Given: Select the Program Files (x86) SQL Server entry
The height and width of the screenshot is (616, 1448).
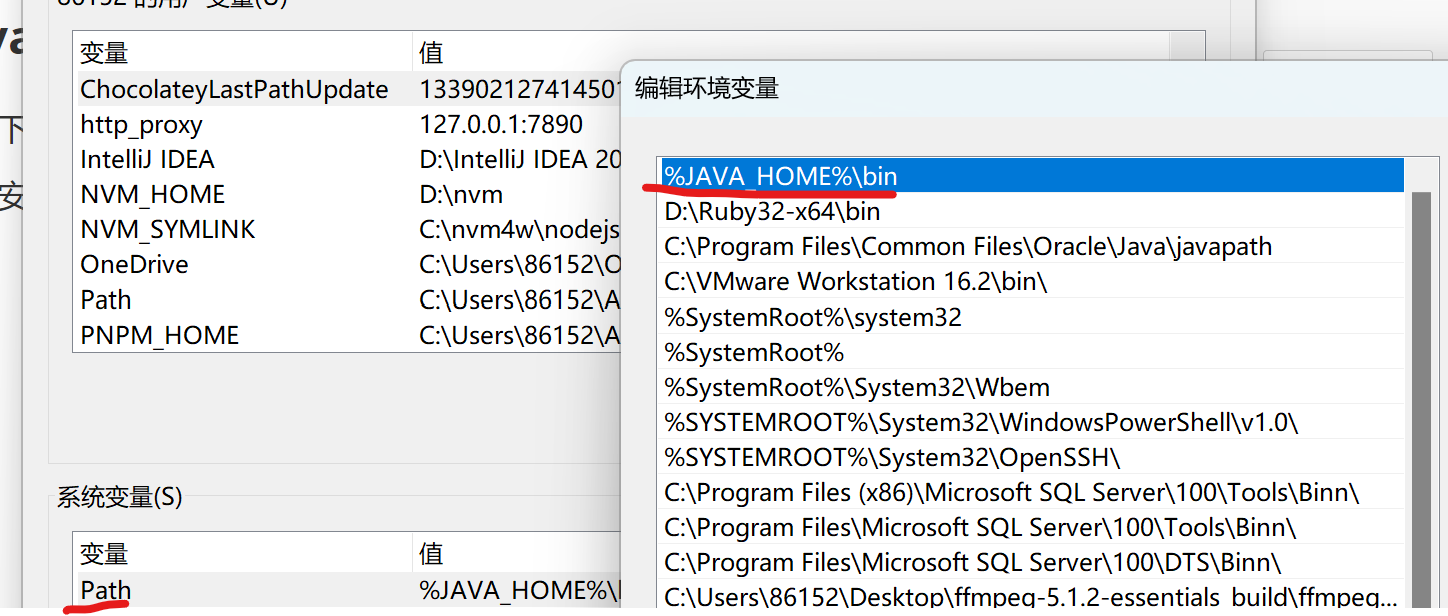Looking at the screenshot, I should pos(1011,493).
